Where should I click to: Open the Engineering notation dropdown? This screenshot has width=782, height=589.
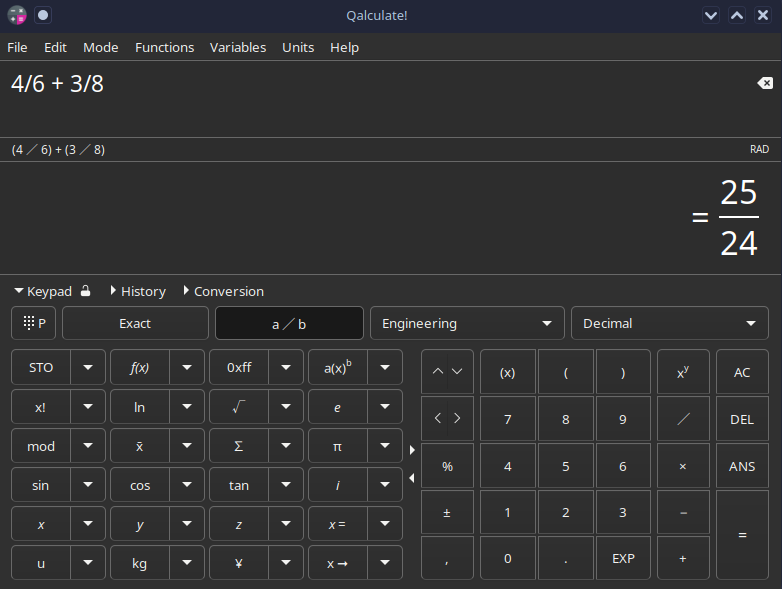466,323
